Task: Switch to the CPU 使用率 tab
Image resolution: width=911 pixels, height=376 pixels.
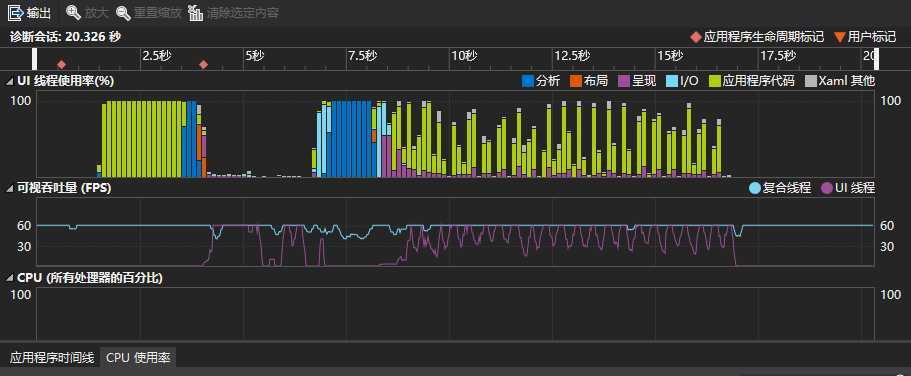Action: tap(138, 358)
